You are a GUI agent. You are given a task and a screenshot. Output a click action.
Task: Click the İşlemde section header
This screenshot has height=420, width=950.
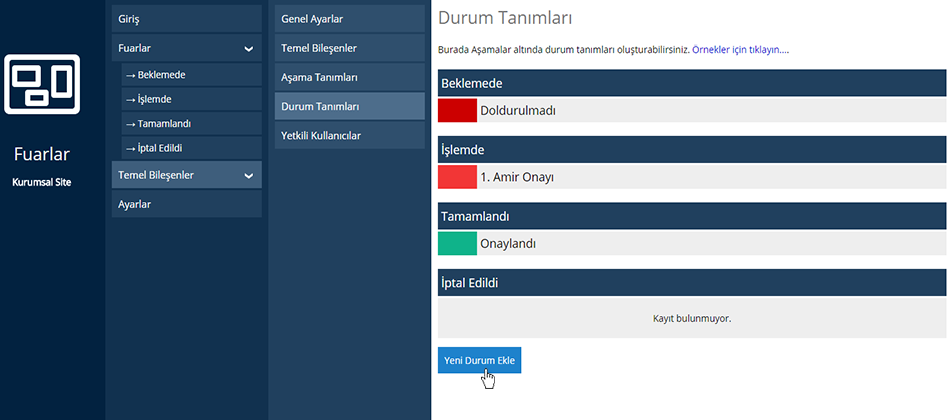pyautogui.click(x=692, y=150)
